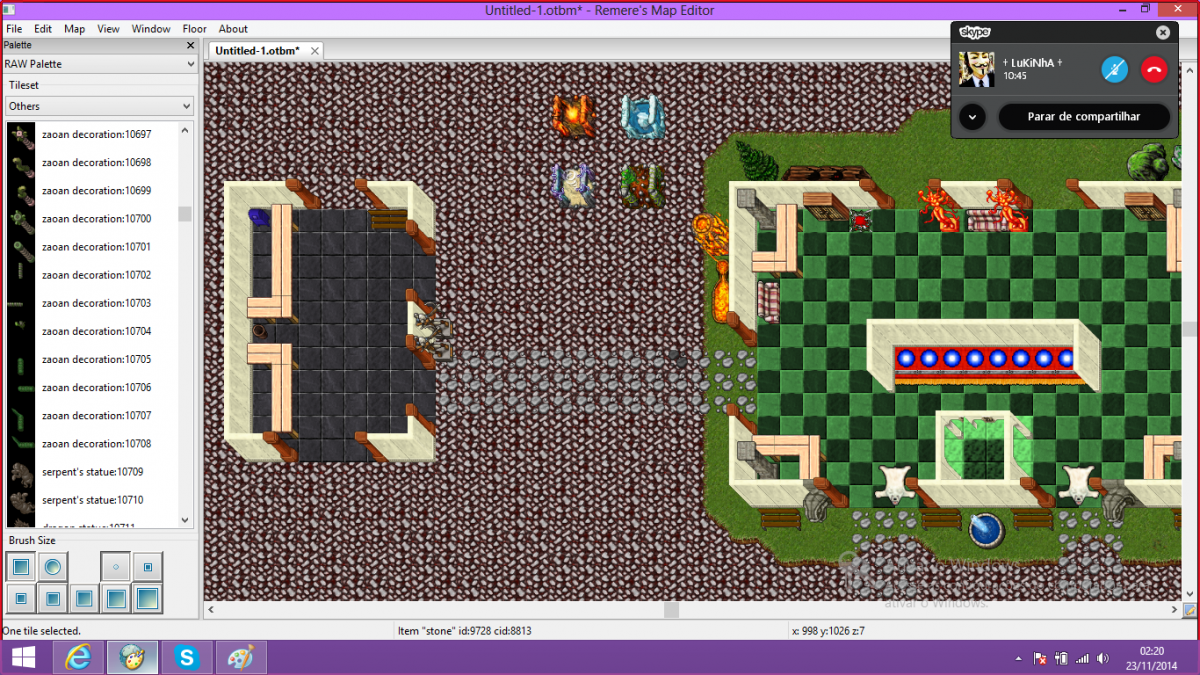Close the Palette panel
The width and height of the screenshot is (1200, 675).
(x=190, y=45)
